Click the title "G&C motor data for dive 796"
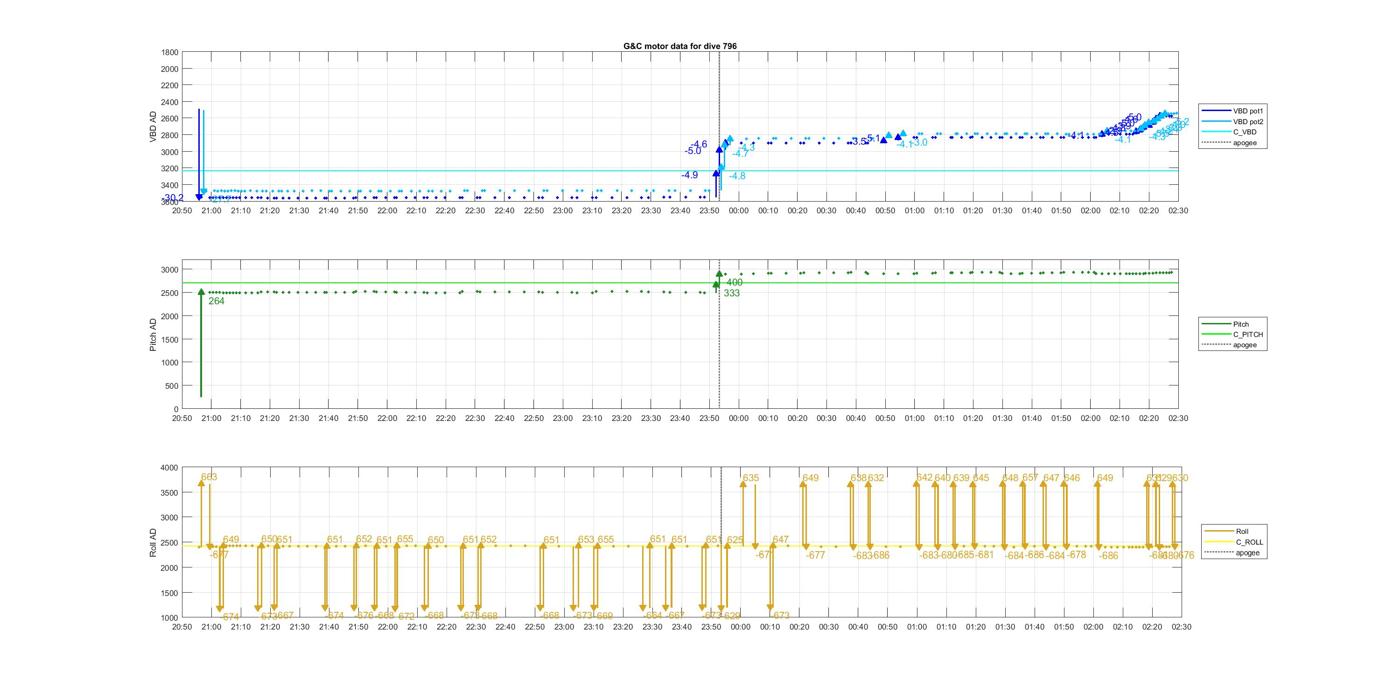Viewport: 1400px width, 693px height. point(680,46)
